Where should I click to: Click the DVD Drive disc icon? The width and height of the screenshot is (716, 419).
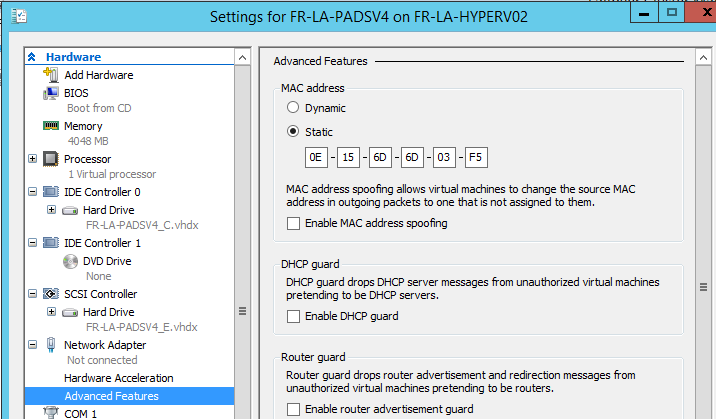tap(70, 261)
